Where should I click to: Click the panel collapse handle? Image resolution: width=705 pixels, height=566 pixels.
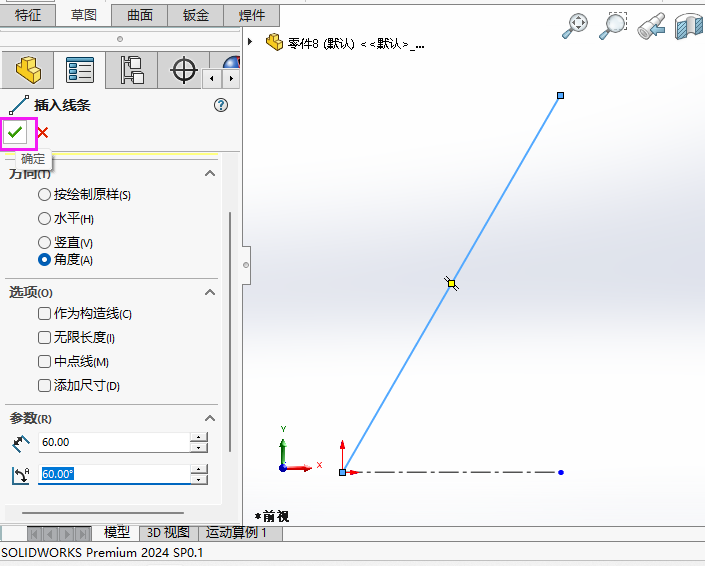coord(246,265)
